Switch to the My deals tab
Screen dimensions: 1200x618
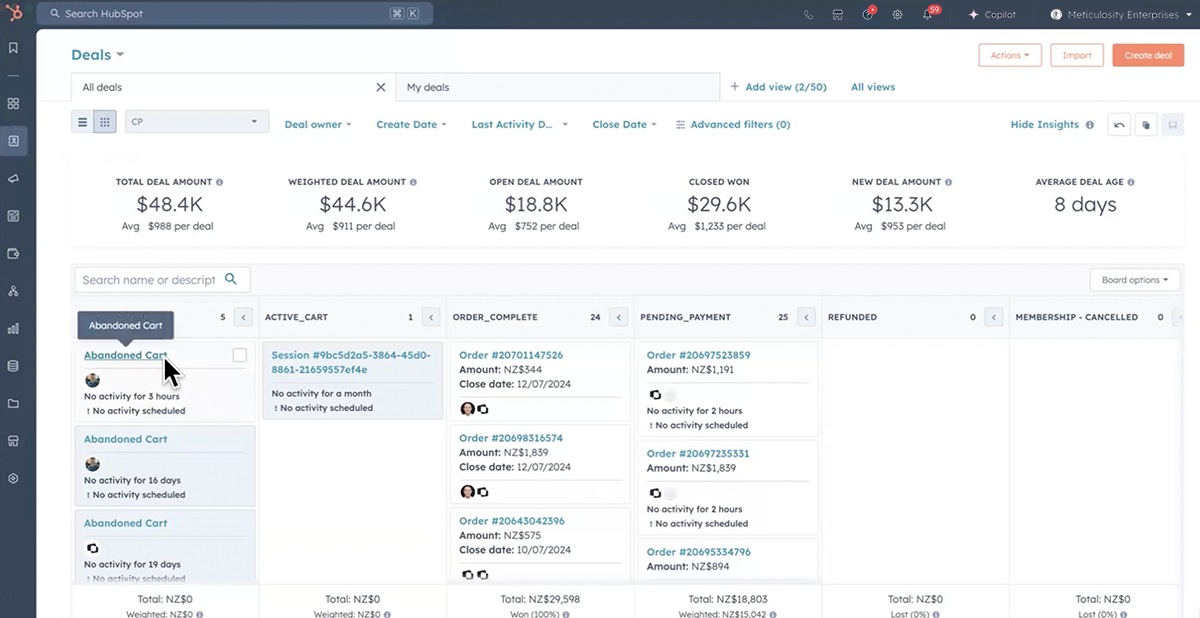428,88
